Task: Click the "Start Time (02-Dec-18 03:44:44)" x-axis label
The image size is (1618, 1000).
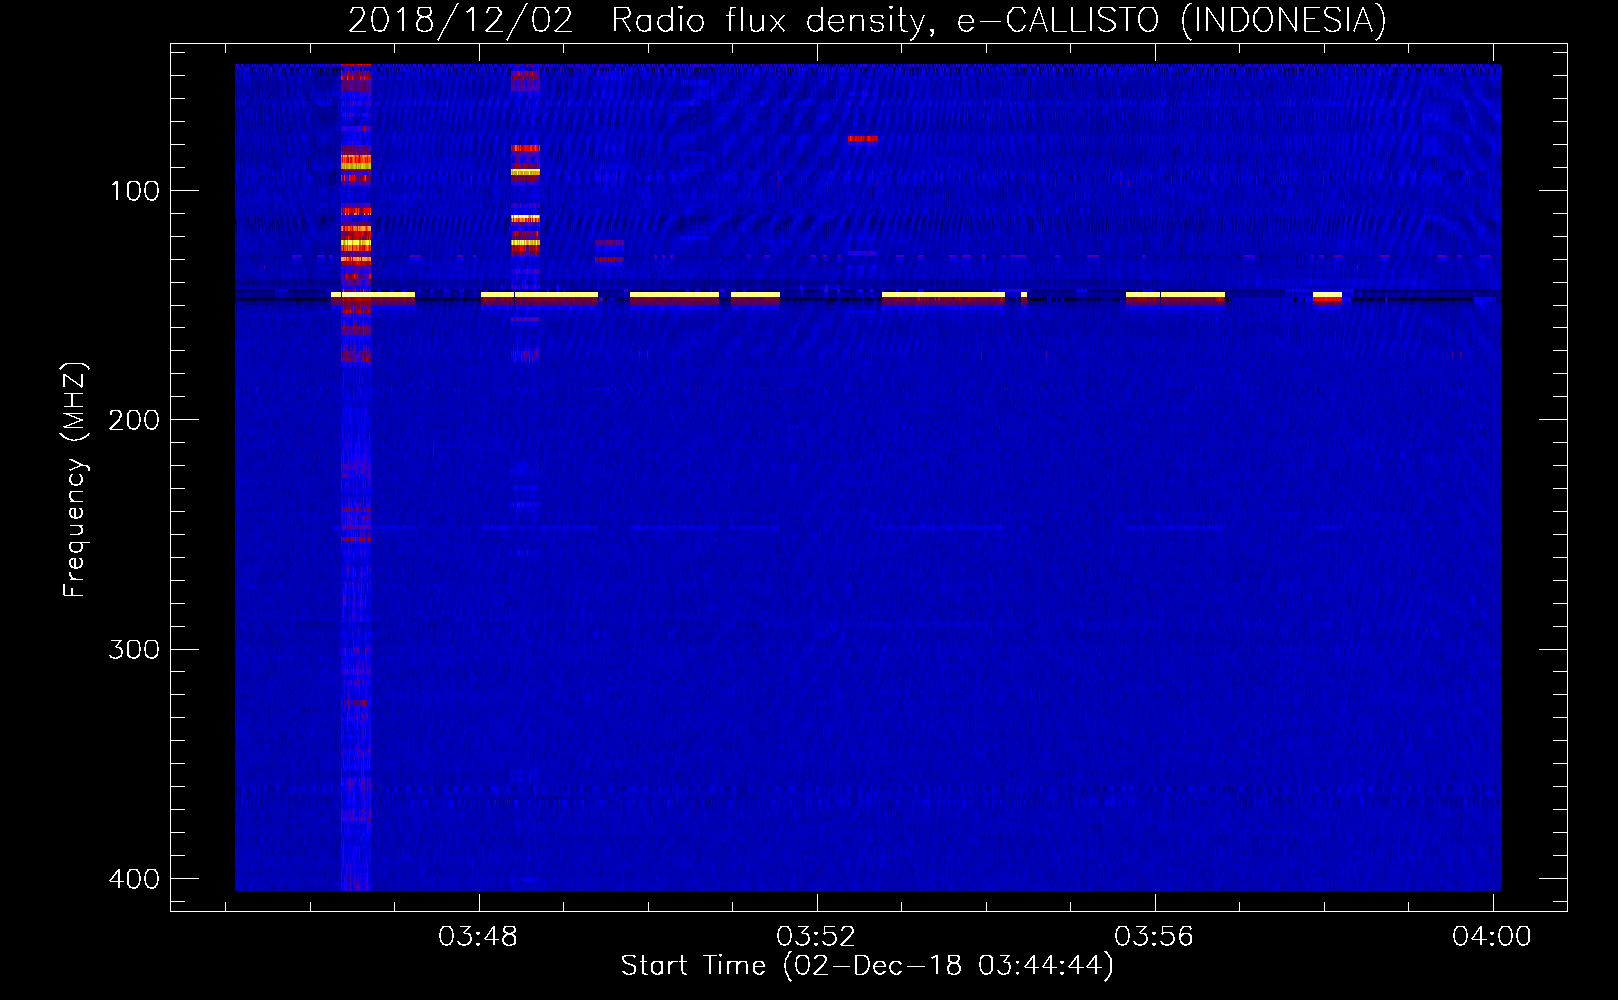Action: (x=867, y=966)
